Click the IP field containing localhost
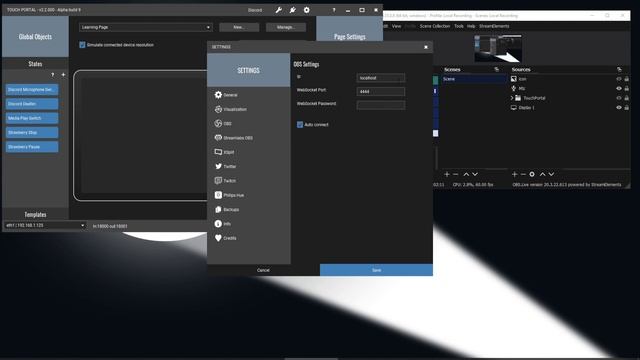The image size is (640, 360). 381,78
